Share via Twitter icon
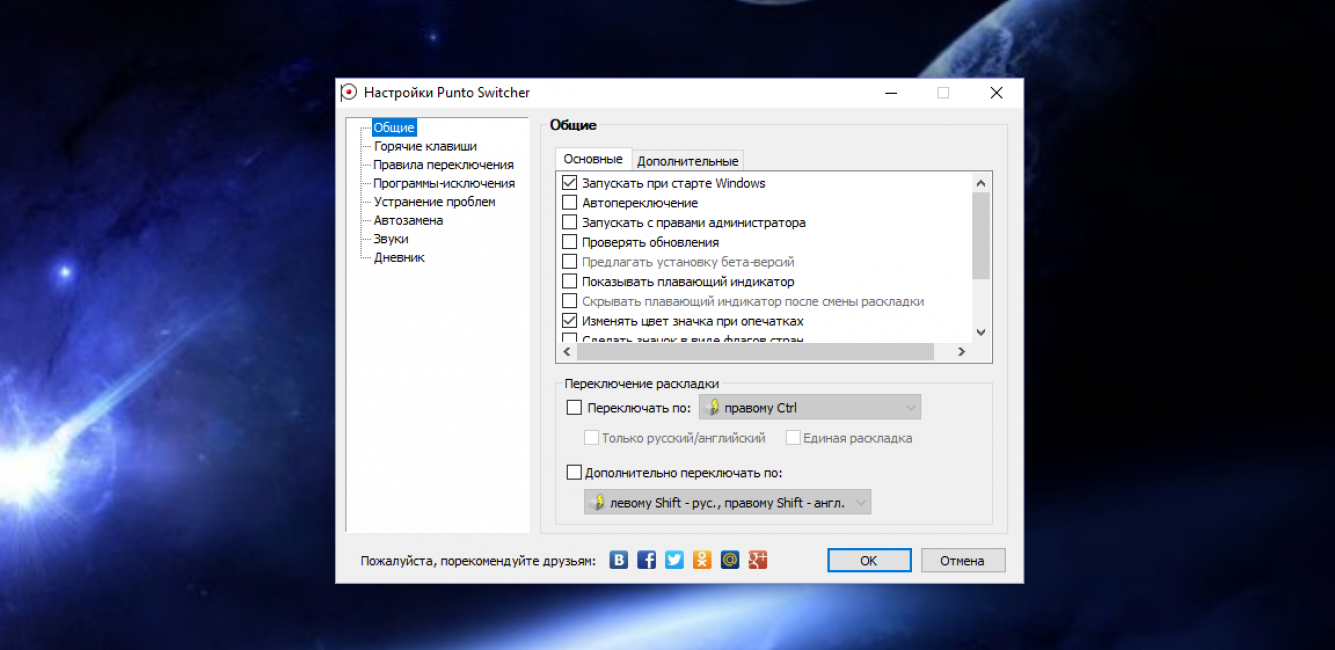 pyautogui.click(x=675, y=560)
